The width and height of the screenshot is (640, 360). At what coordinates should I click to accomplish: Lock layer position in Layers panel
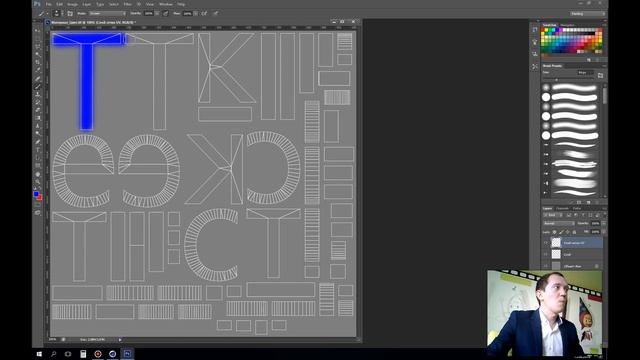(567, 232)
